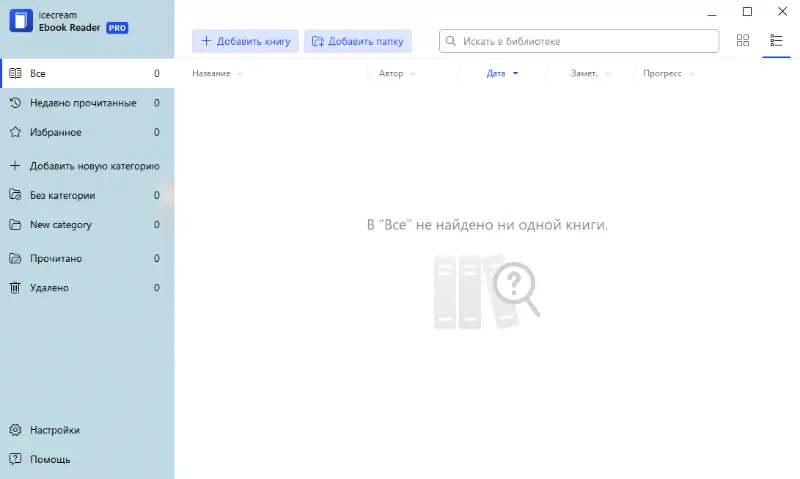The width and height of the screenshot is (800, 479).
Task: Click Добавить новую категорию
Action: tap(87, 166)
